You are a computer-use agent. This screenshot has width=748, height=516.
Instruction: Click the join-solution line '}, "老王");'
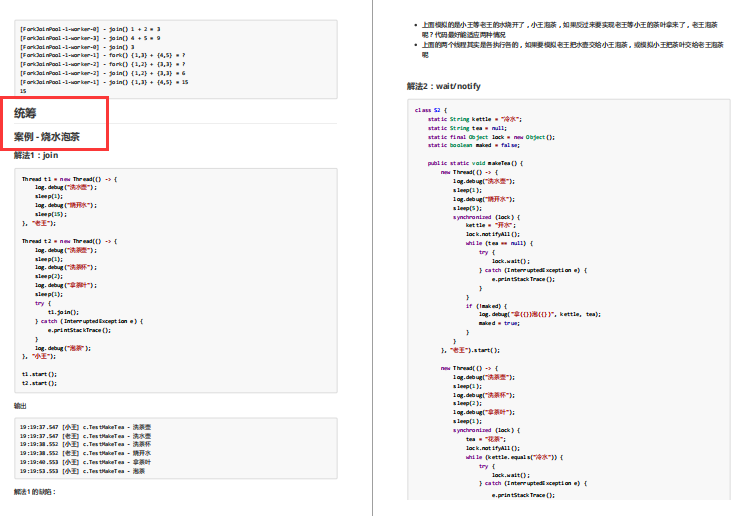(x=39, y=223)
